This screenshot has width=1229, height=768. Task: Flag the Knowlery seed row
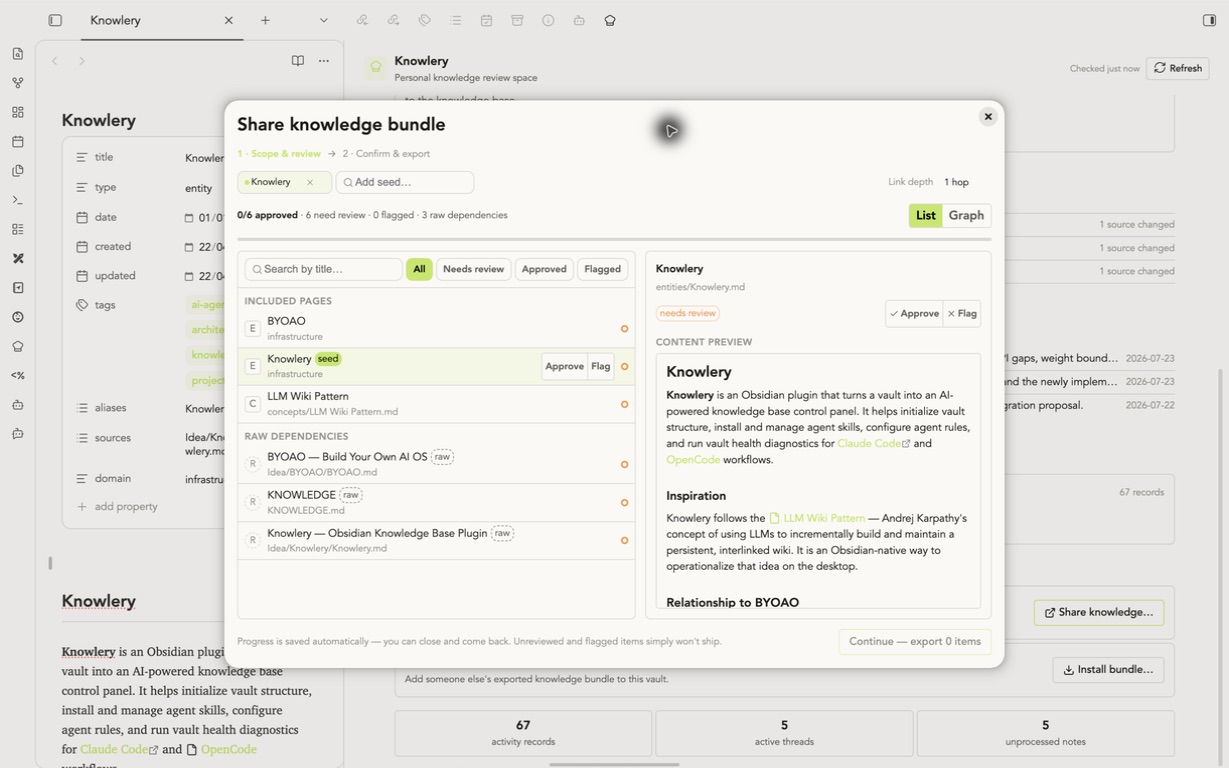pyautogui.click(x=600, y=366)
